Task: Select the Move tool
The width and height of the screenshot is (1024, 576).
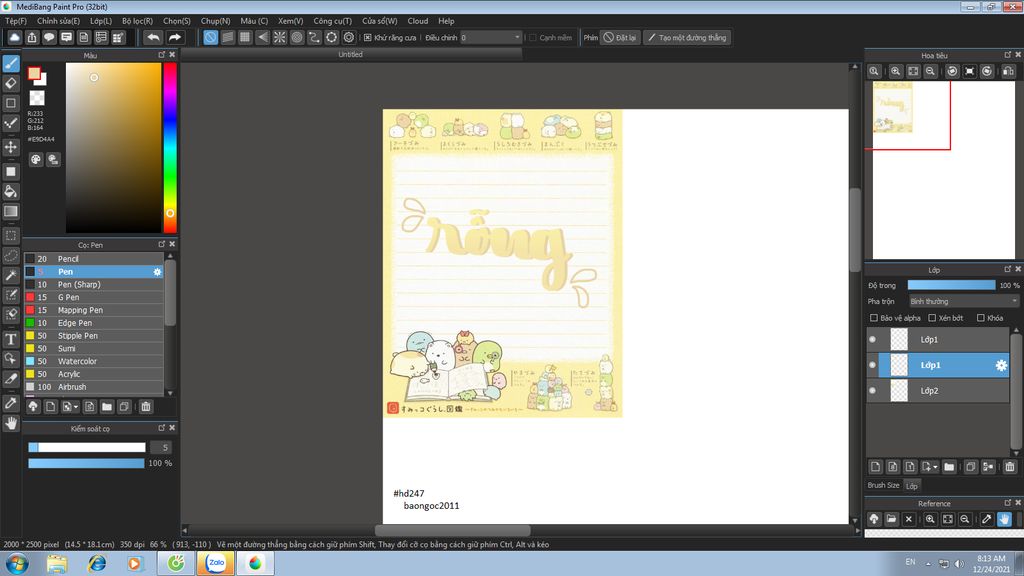Action: pos(11,147)
